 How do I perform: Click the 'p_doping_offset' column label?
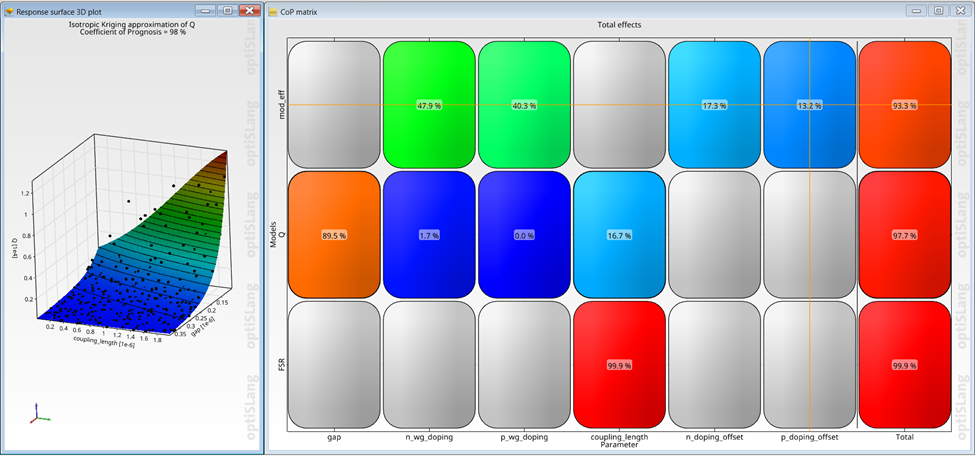click(x=809, y=437)
